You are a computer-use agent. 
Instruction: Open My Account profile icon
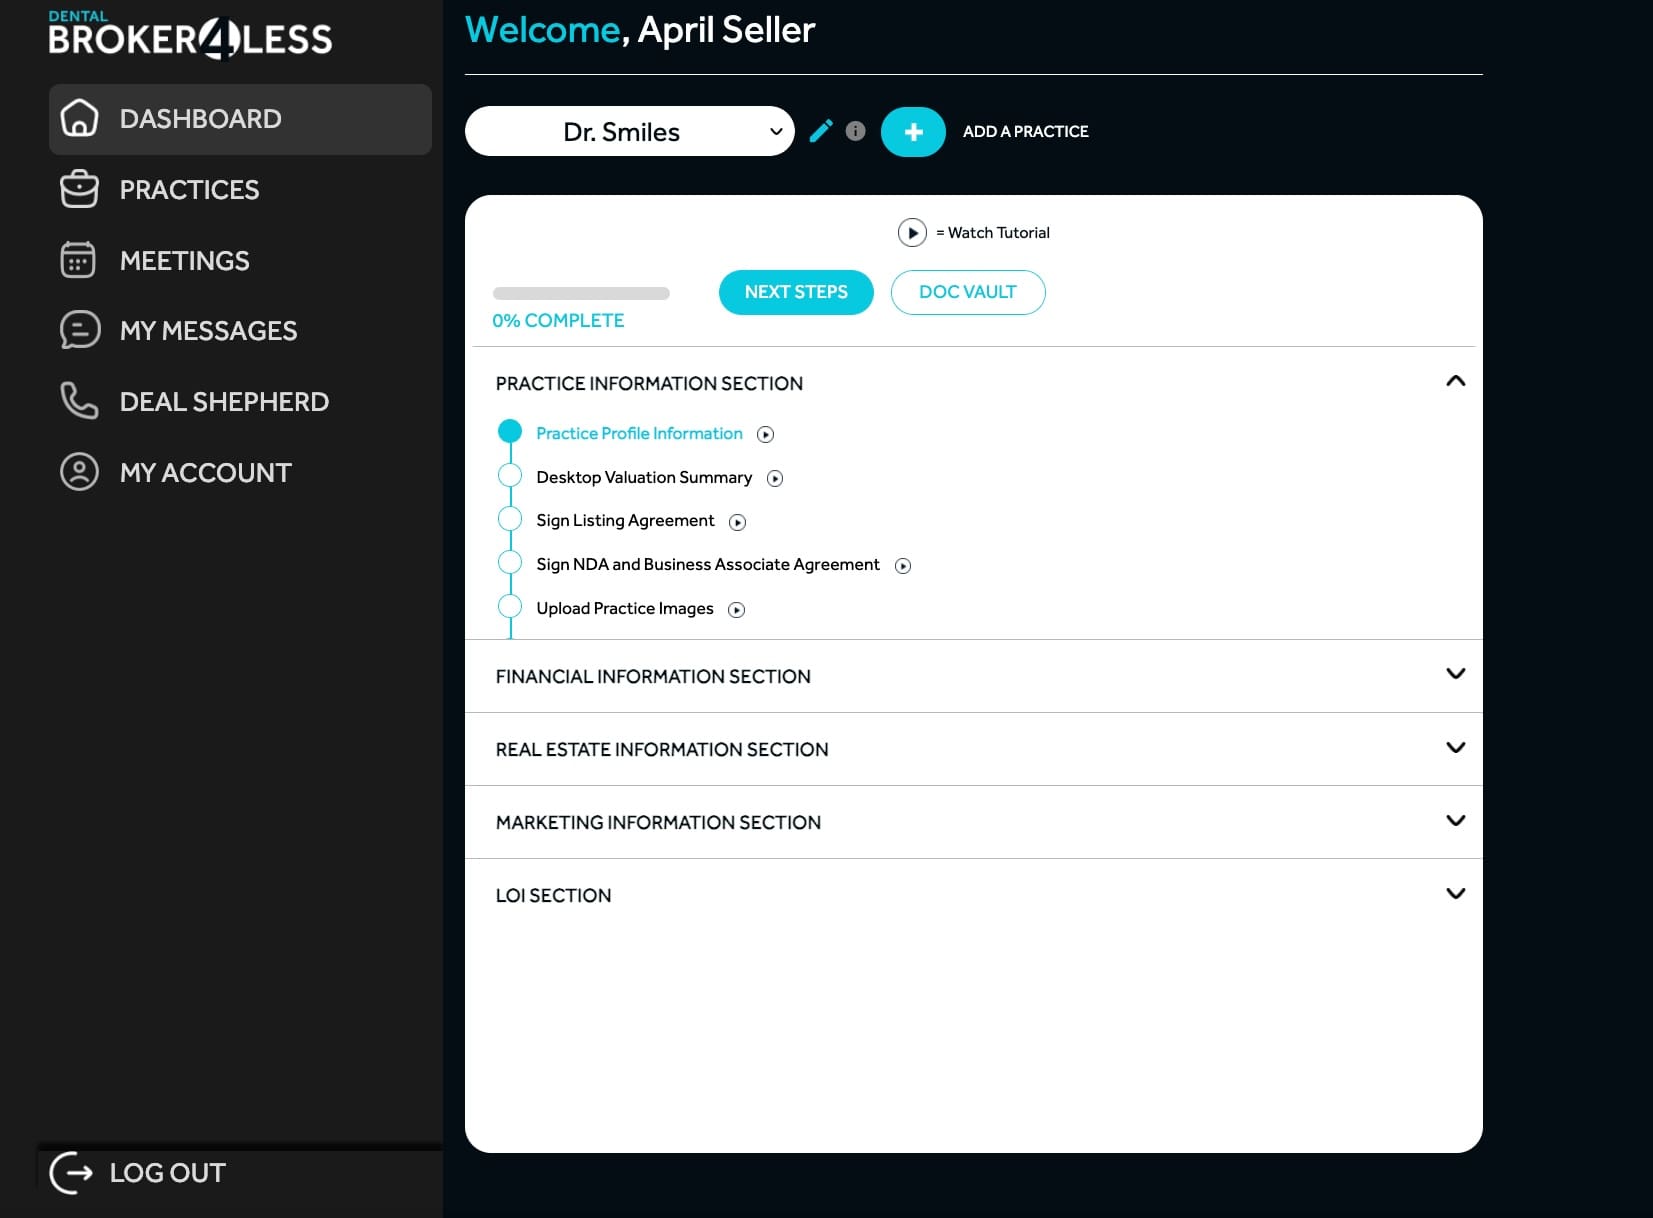coord(78,472)
